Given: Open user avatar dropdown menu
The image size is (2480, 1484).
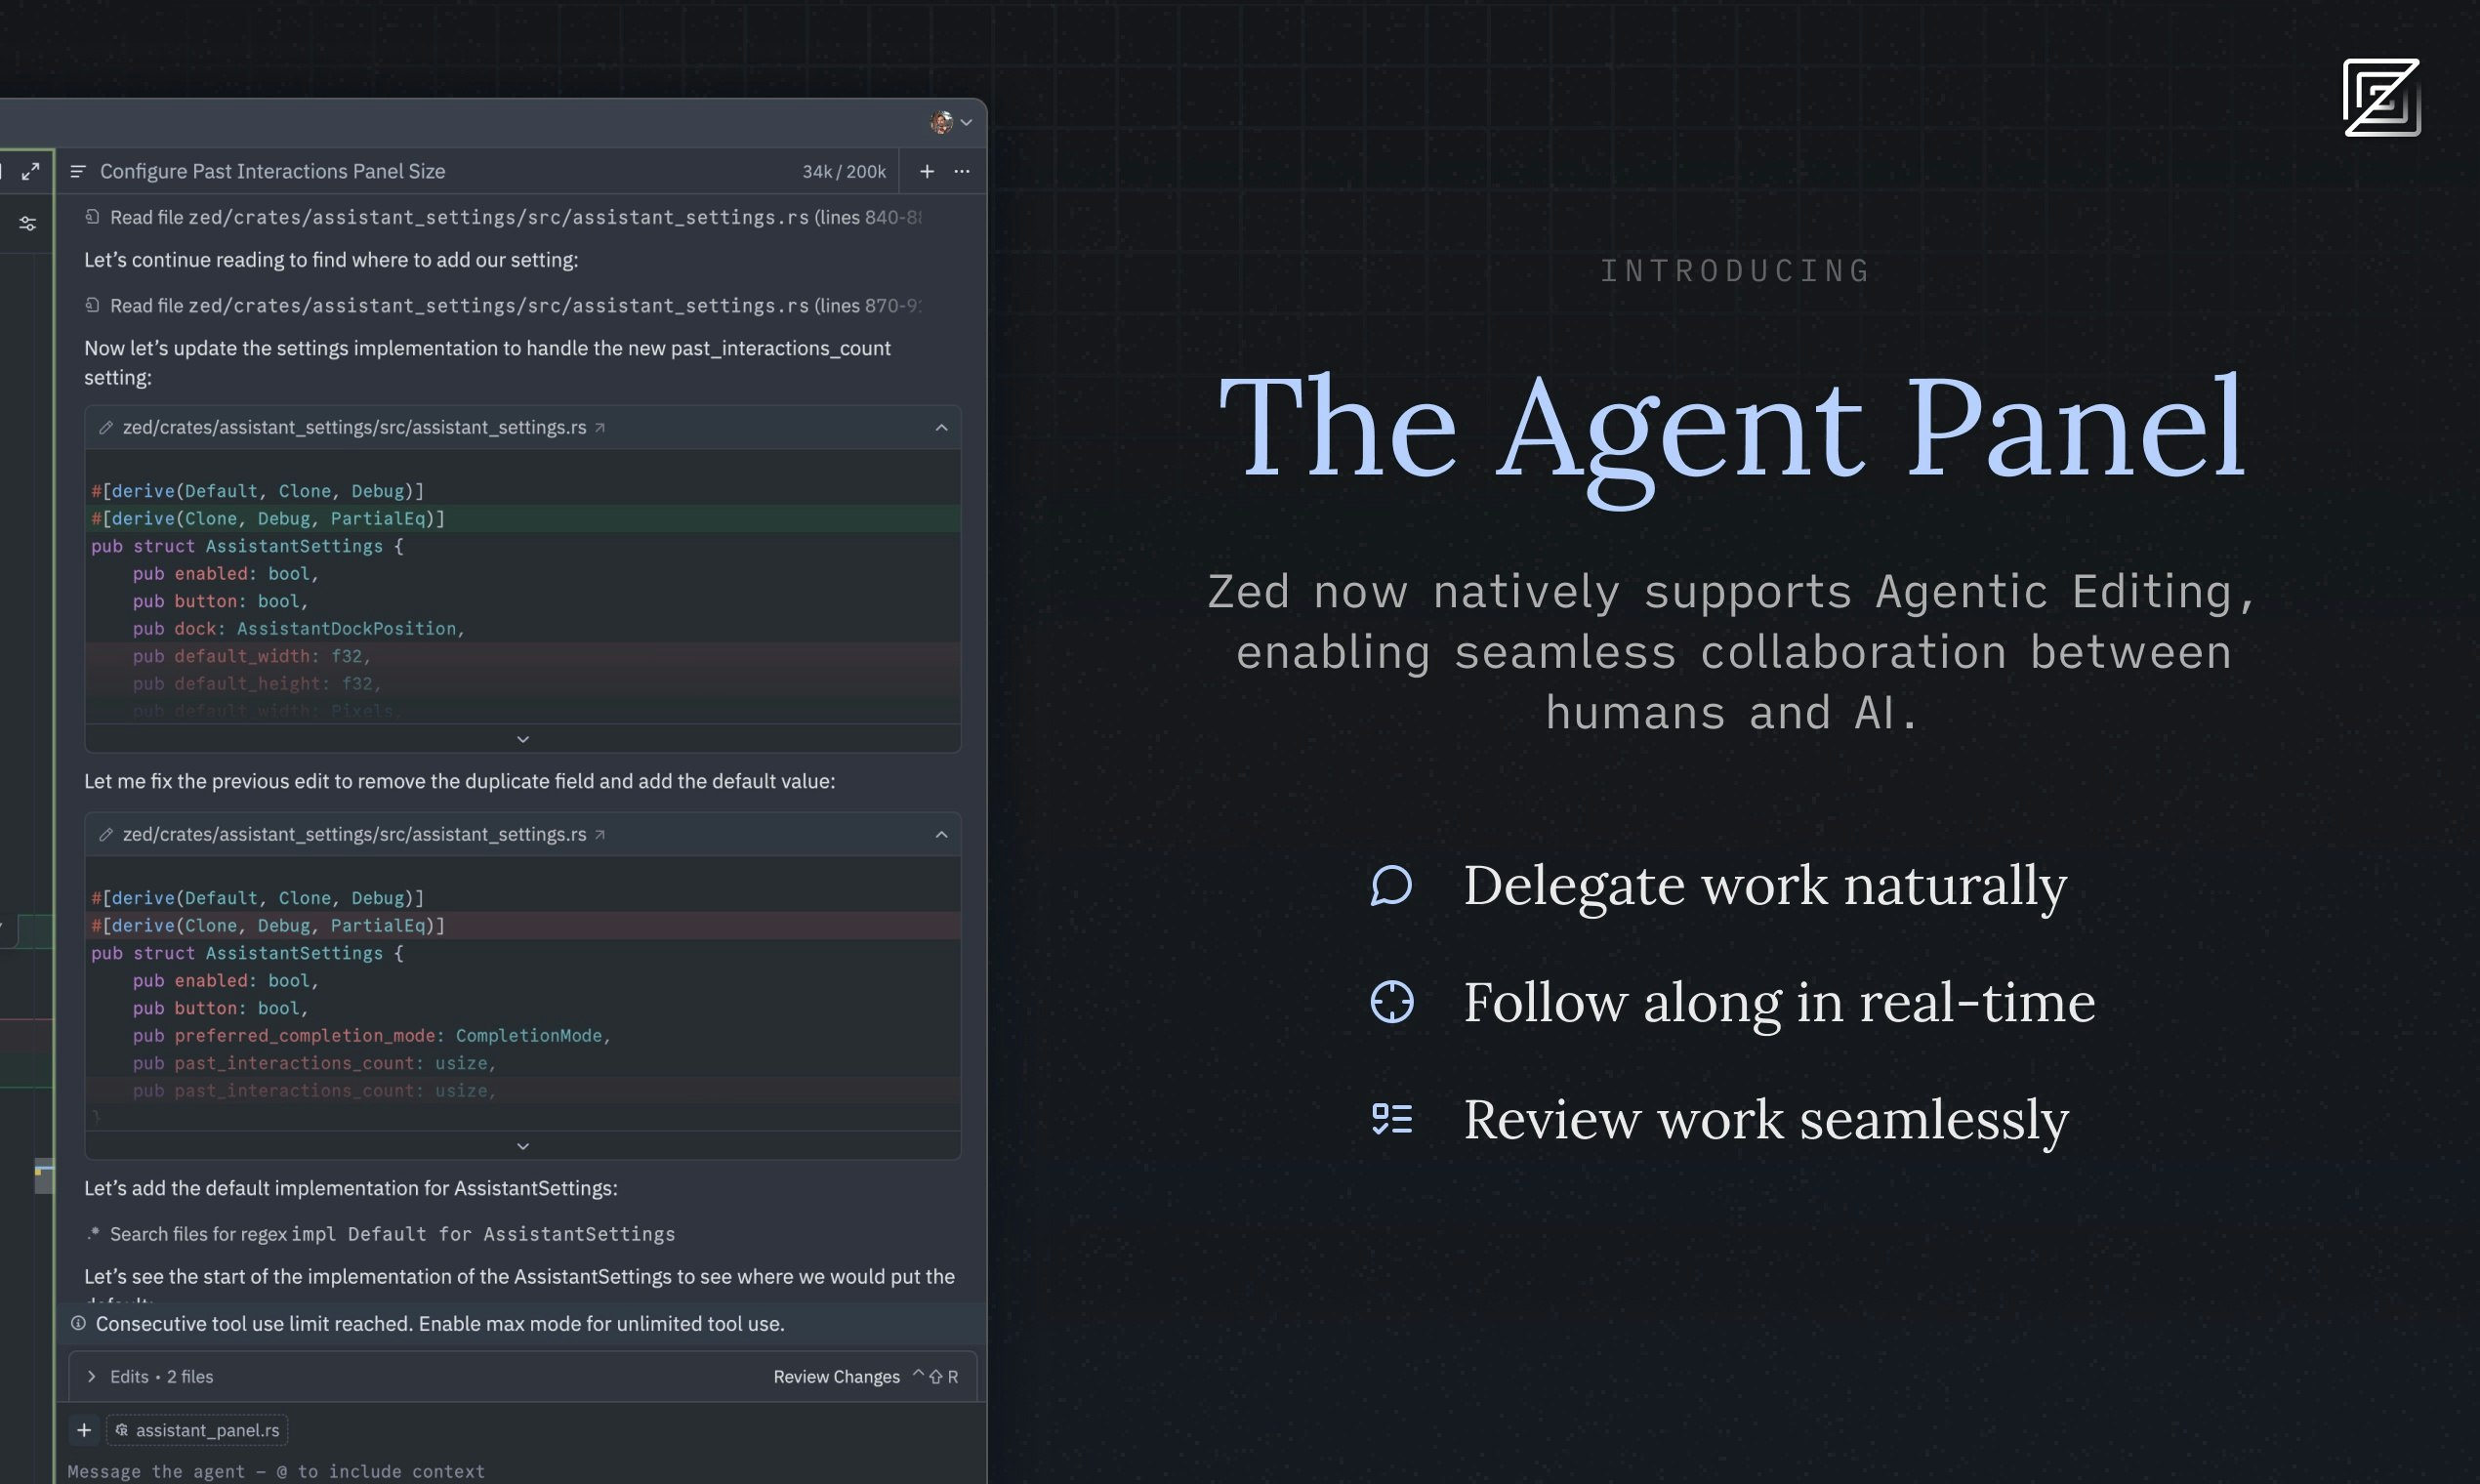Looking at the screenshot, I should click(951, 122).
